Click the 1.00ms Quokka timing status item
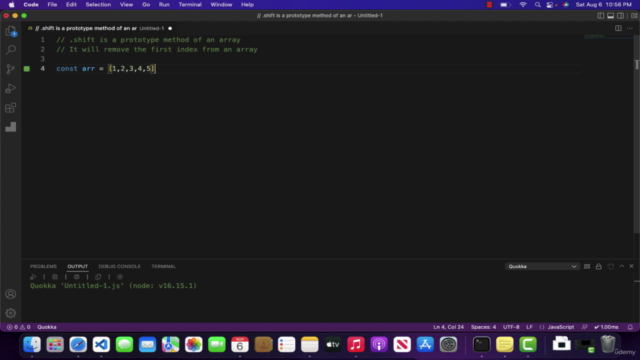Image resolution: width=640 pixels, height=360 pixels. tap(606, 327)
